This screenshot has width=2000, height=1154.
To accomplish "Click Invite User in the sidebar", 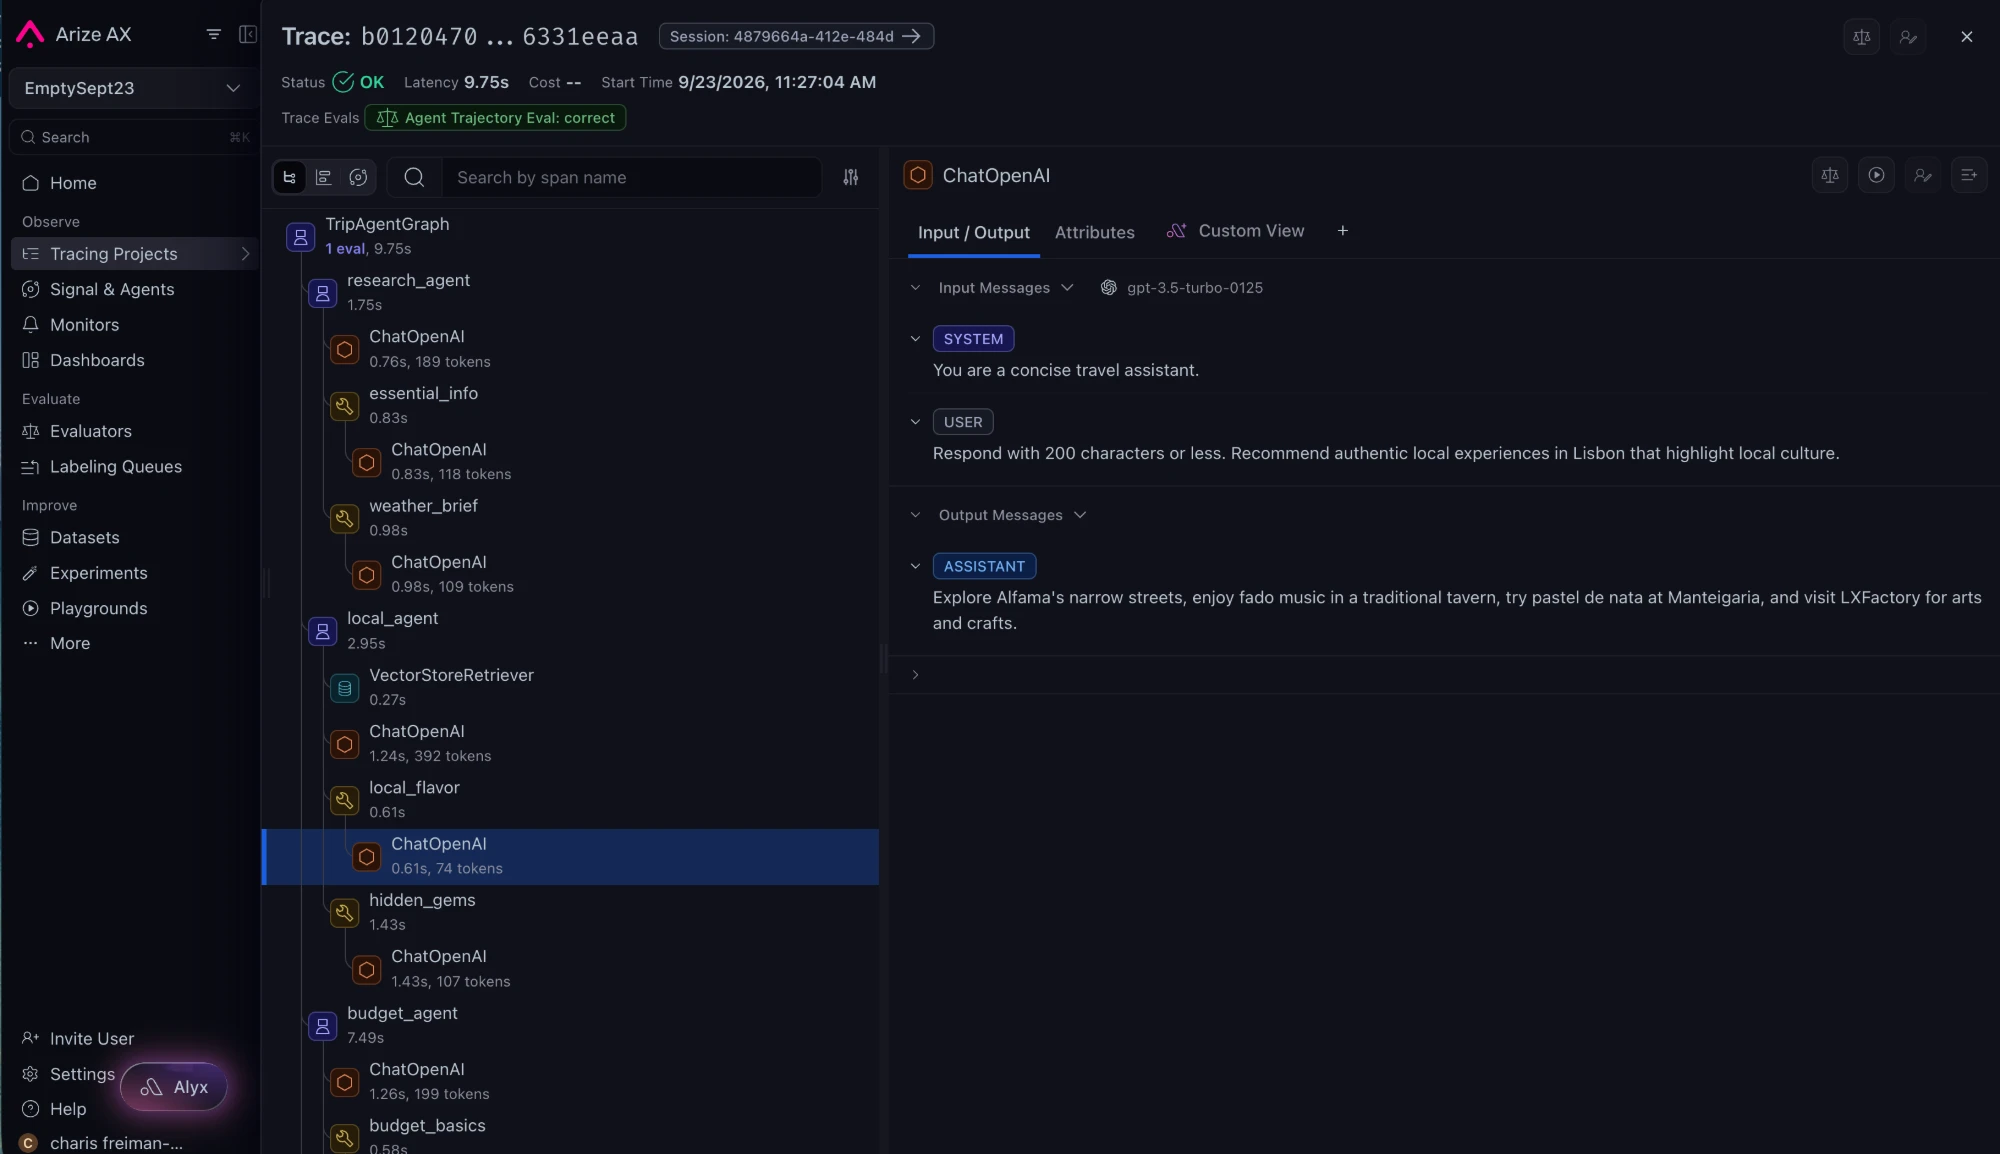I will pos(91,1039).
